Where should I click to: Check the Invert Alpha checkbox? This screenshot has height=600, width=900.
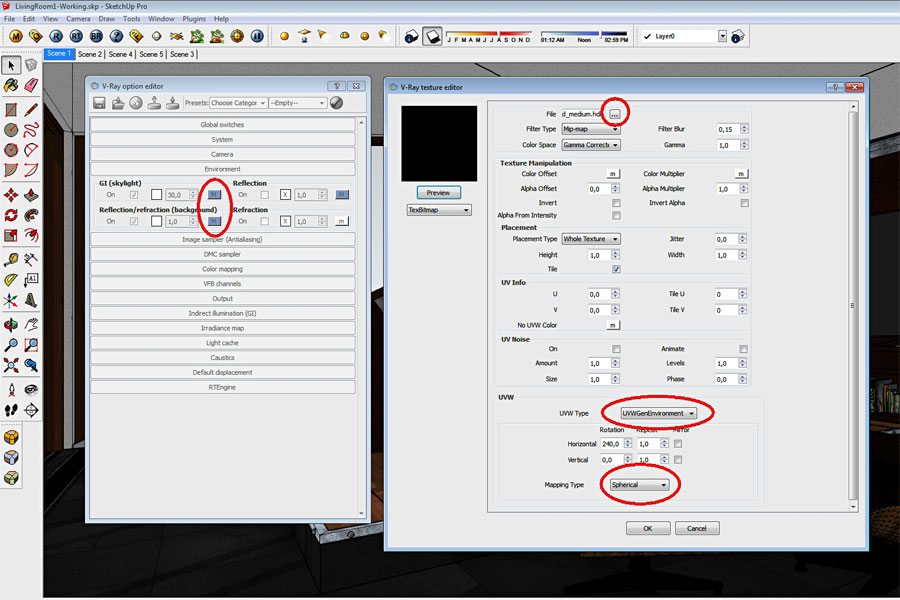coord(744,203)
